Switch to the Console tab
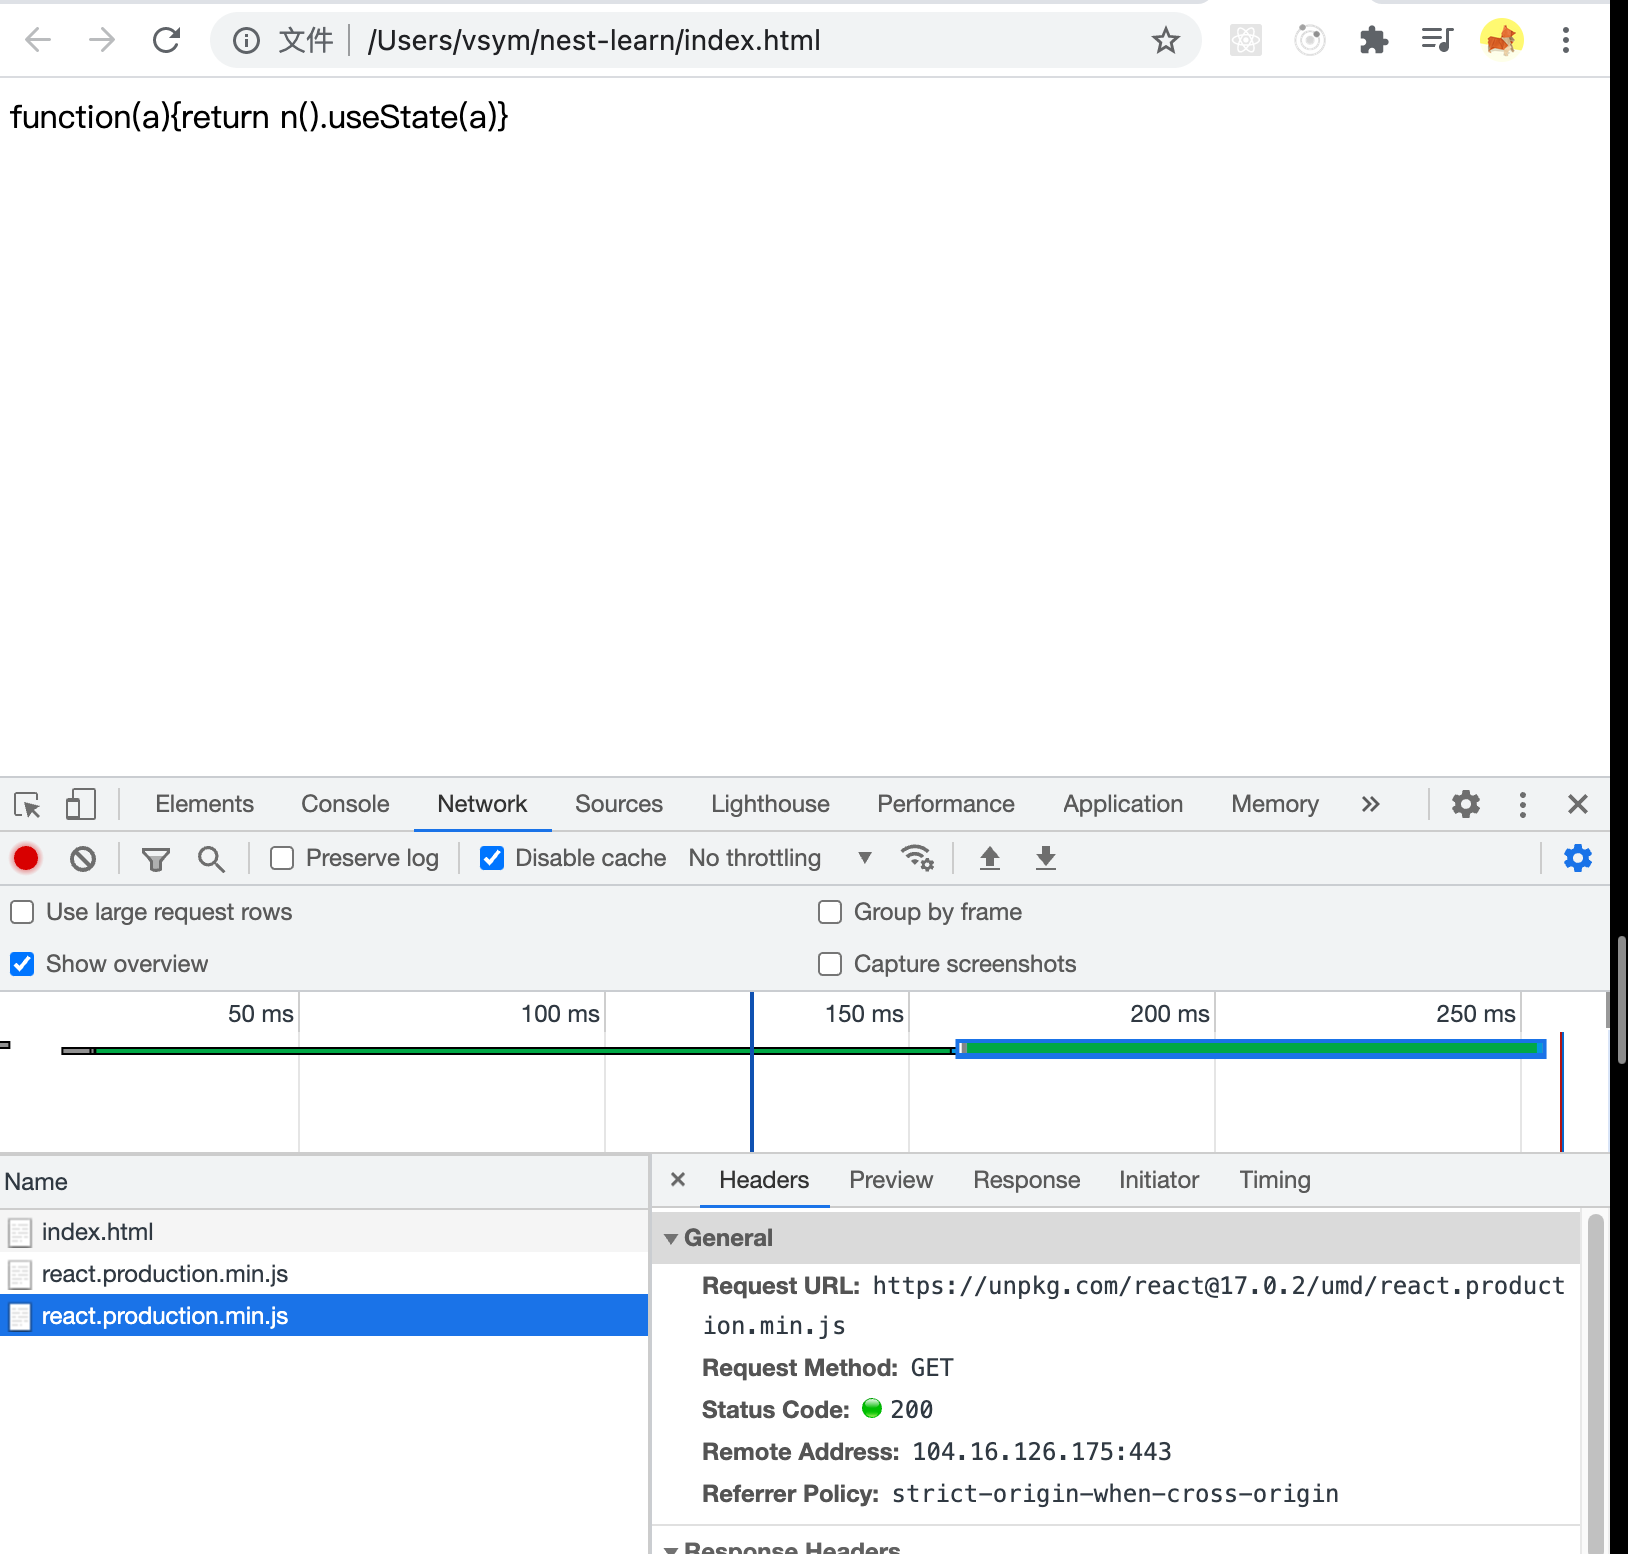This screenshot has height=1554, width=1628. pos(345,804)
